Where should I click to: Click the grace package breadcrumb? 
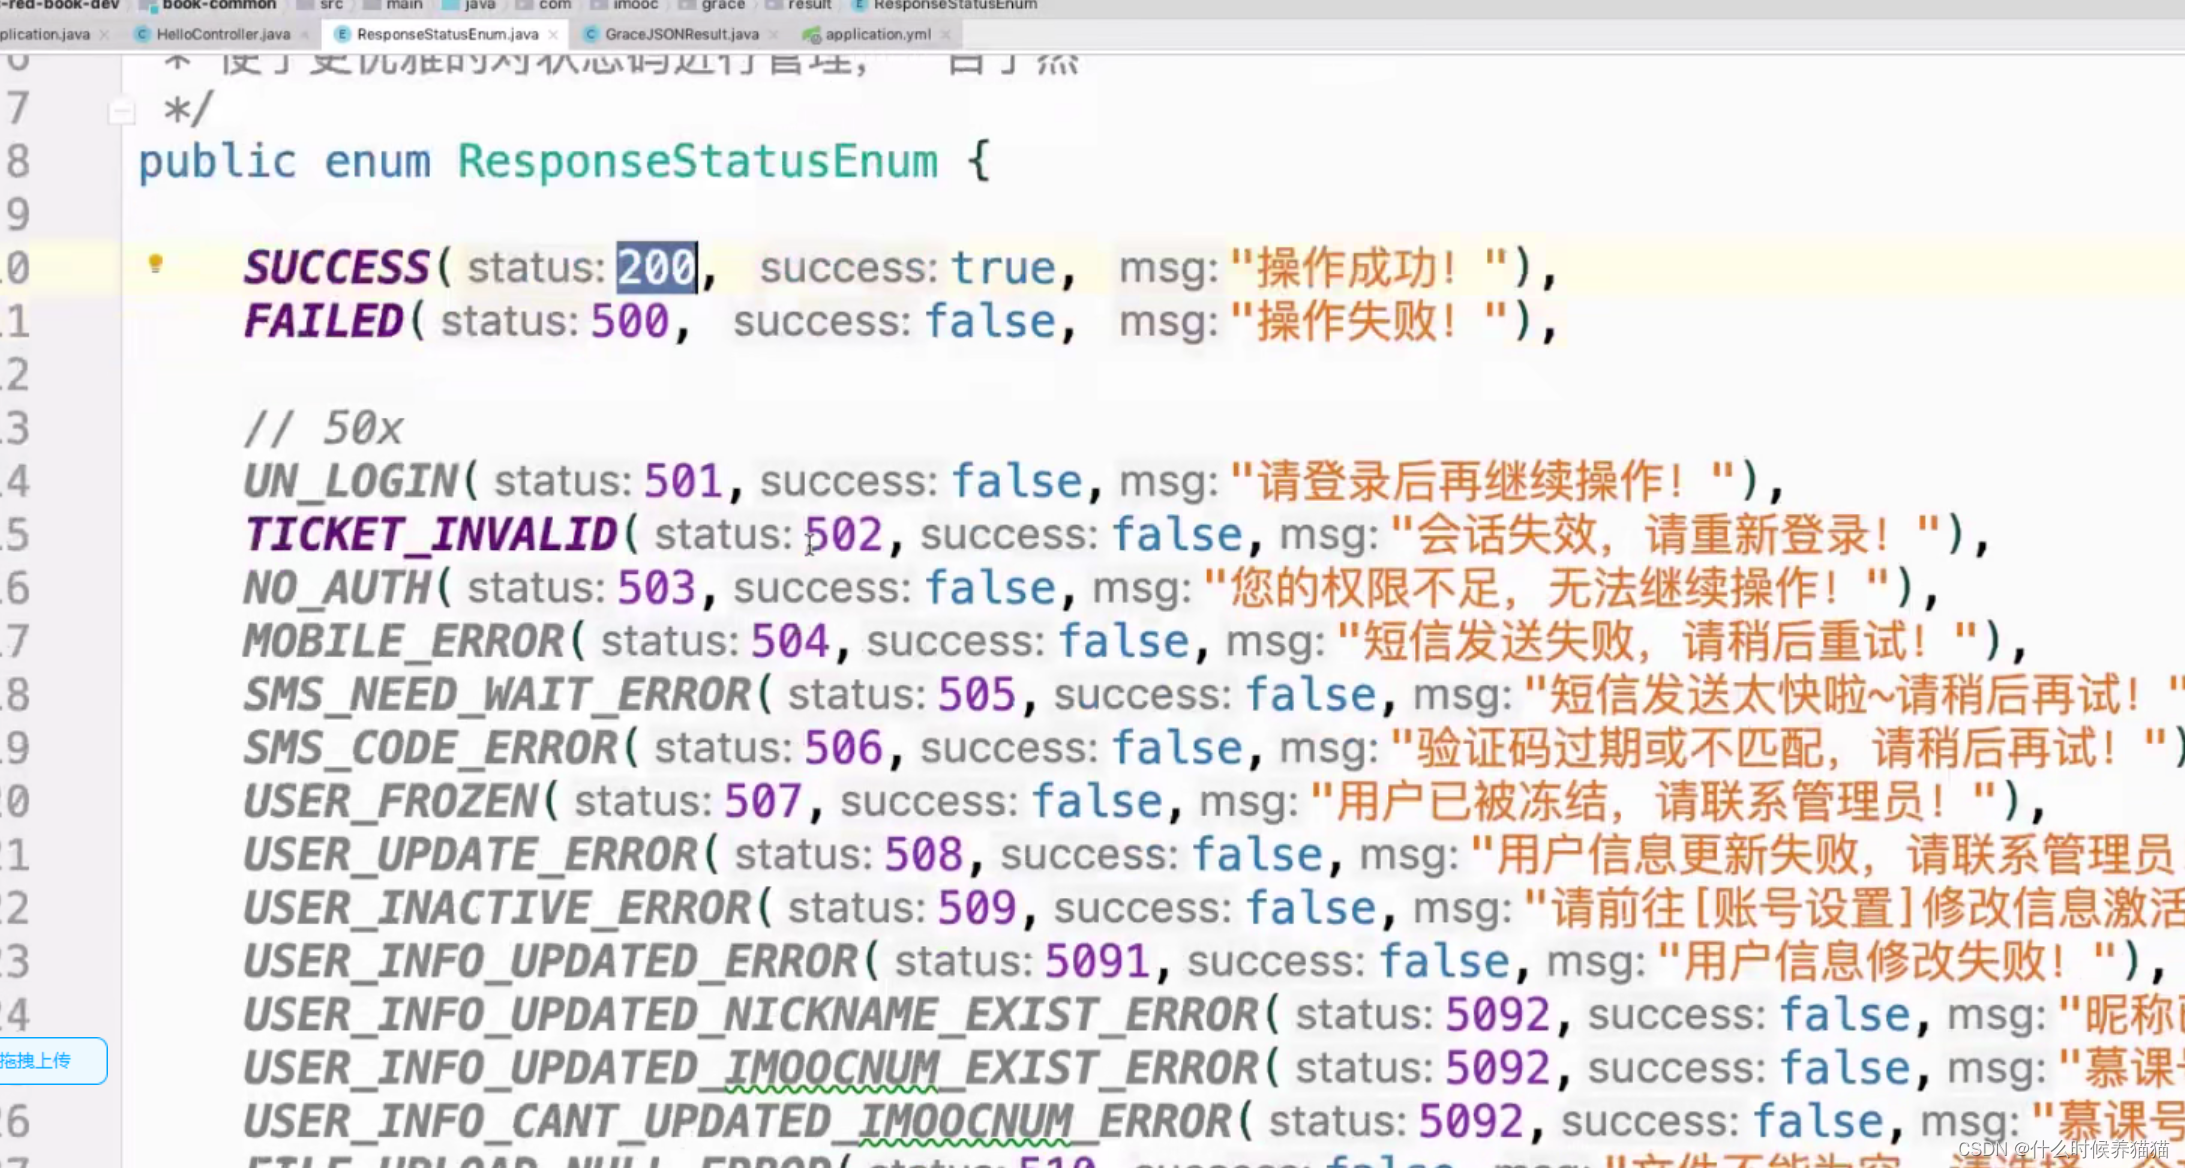click(x=722, y=5)
